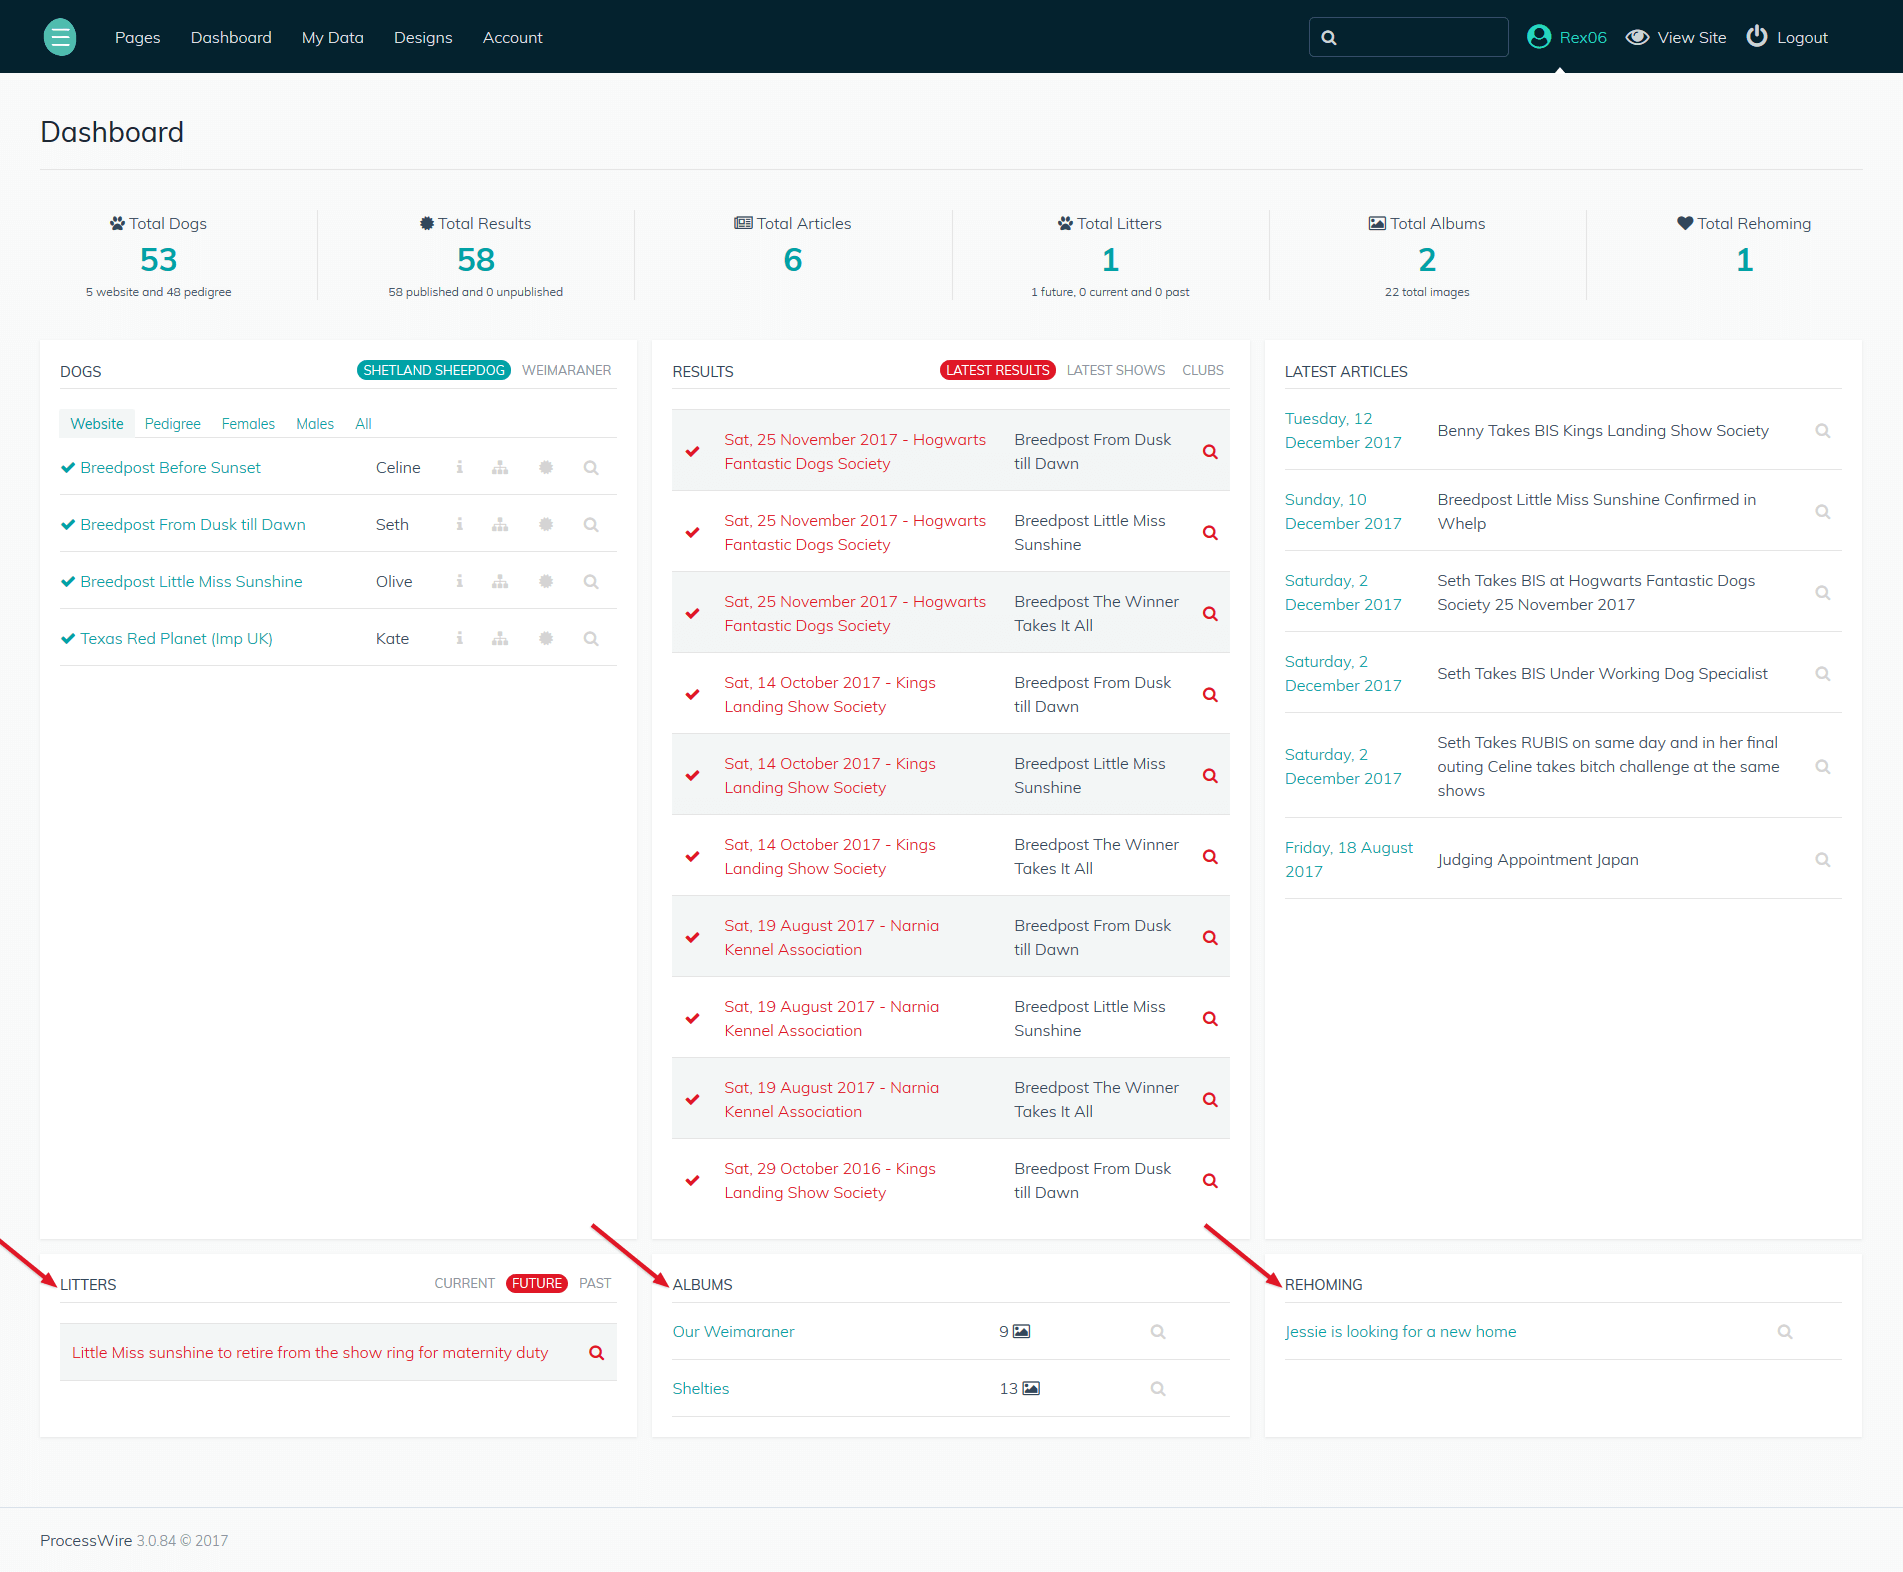Open the Pages menu
This screenshot has height=1572, width=1903.
pos(138,37)
